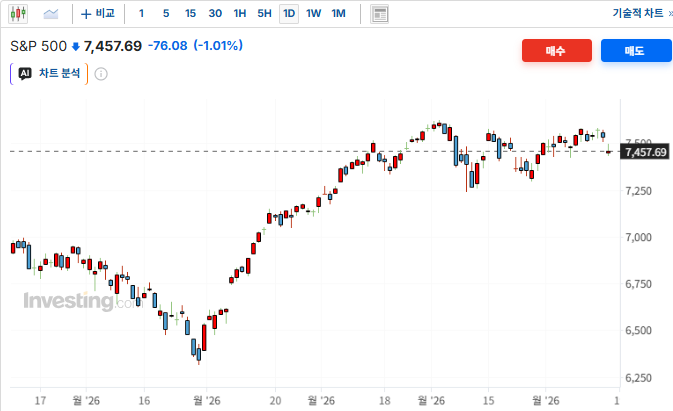Click the blue 매도 sell button
This screenshot has width=673, height=411.
pyautogui.click(x=636, y=51)
